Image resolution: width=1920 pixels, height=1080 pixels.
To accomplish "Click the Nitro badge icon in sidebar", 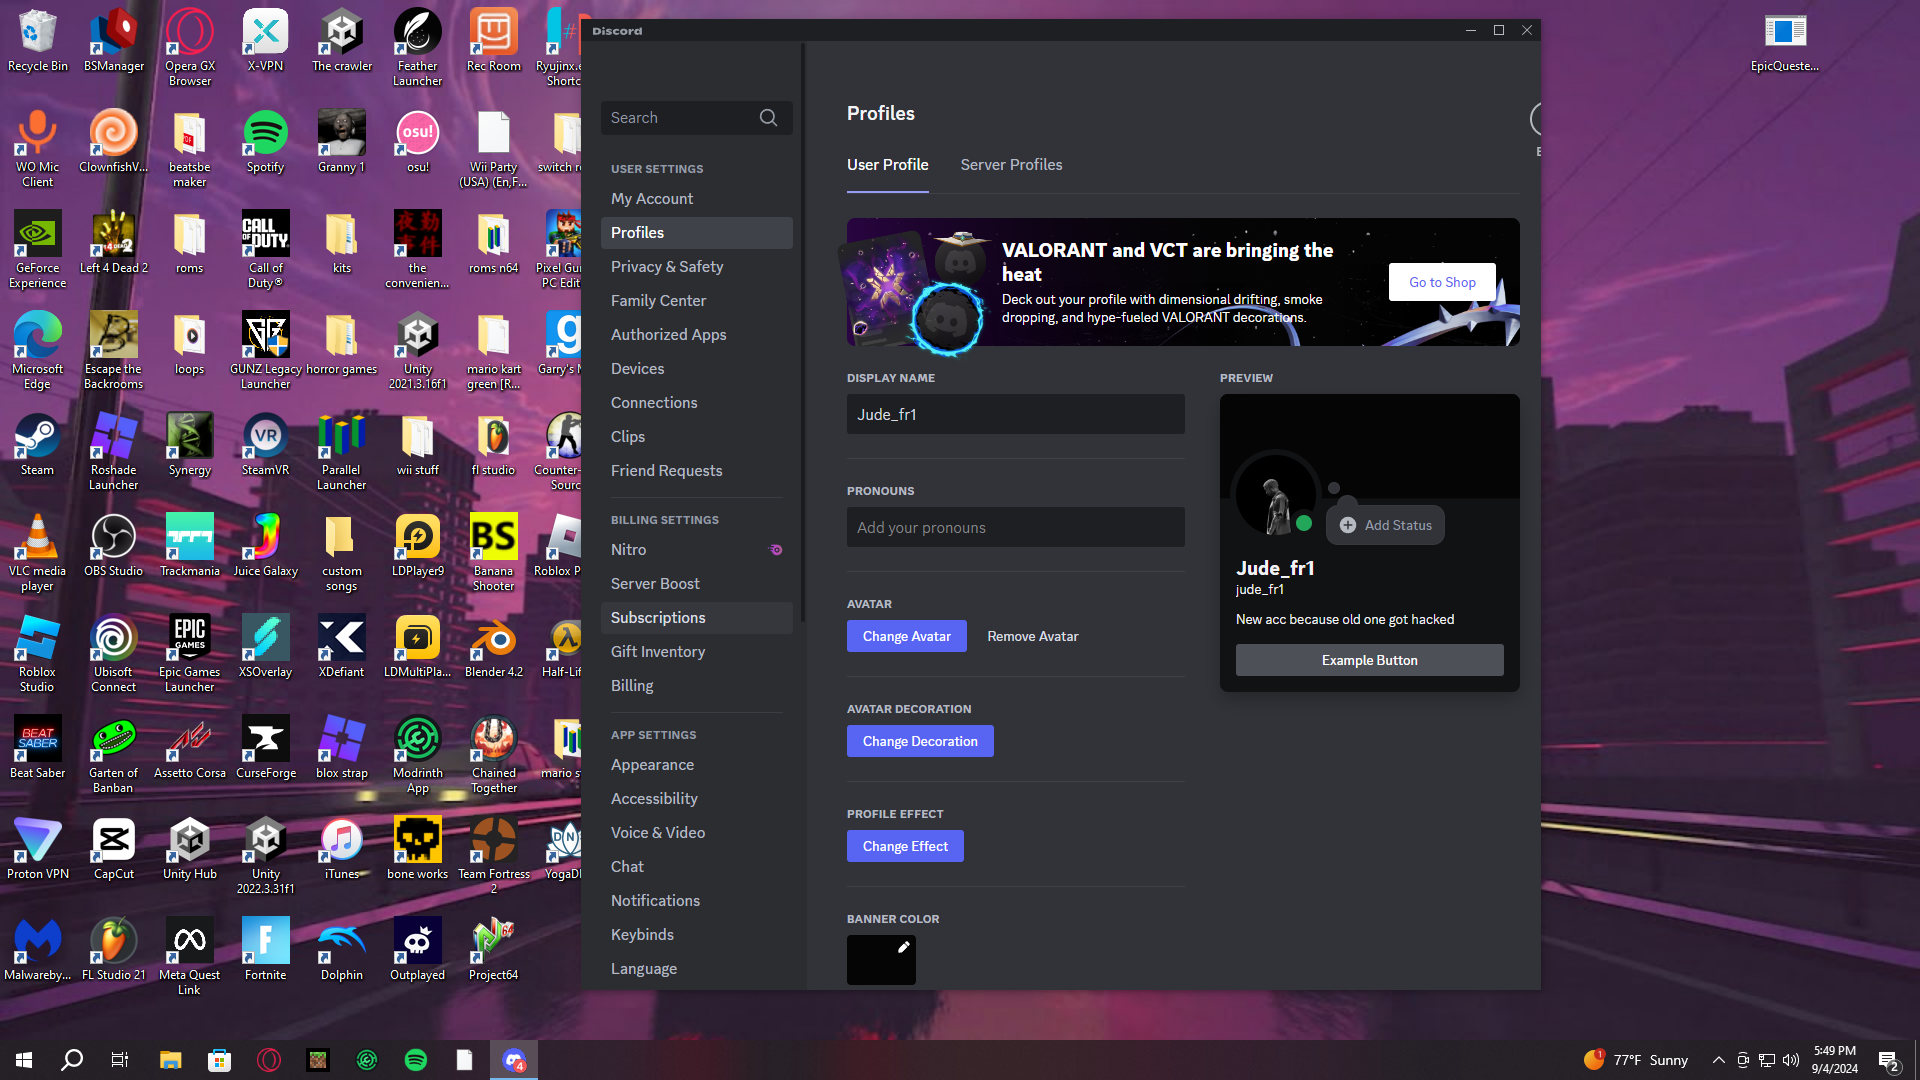I will coord(775,550).
